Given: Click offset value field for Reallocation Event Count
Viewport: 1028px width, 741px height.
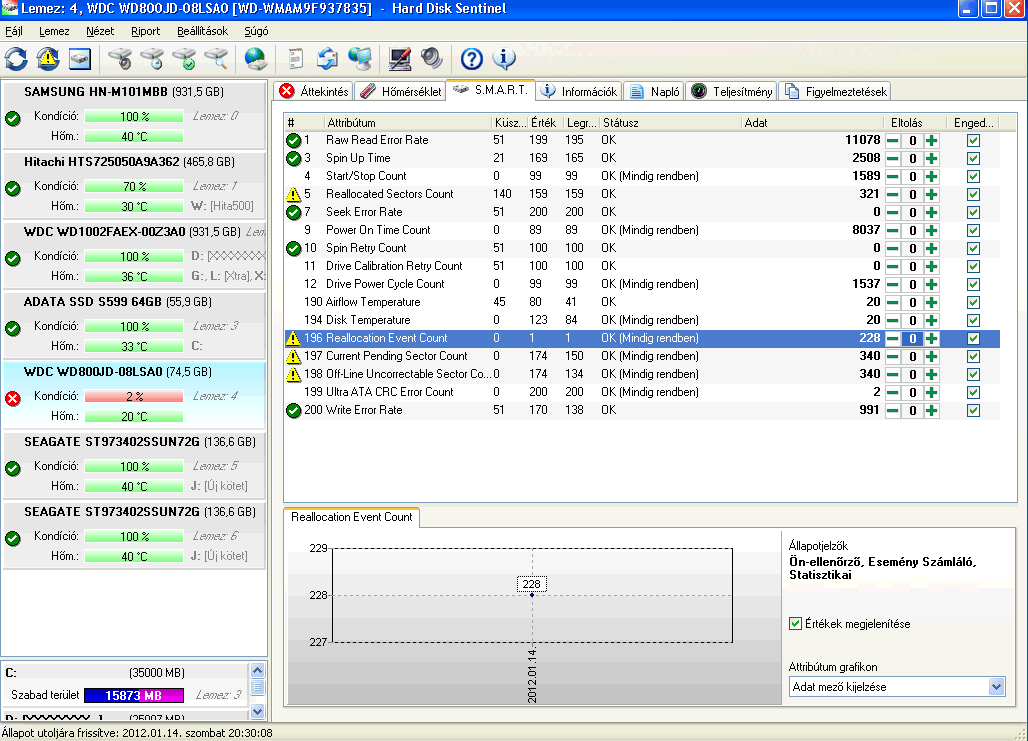Looking at the screenshot, I should (912, 338).
